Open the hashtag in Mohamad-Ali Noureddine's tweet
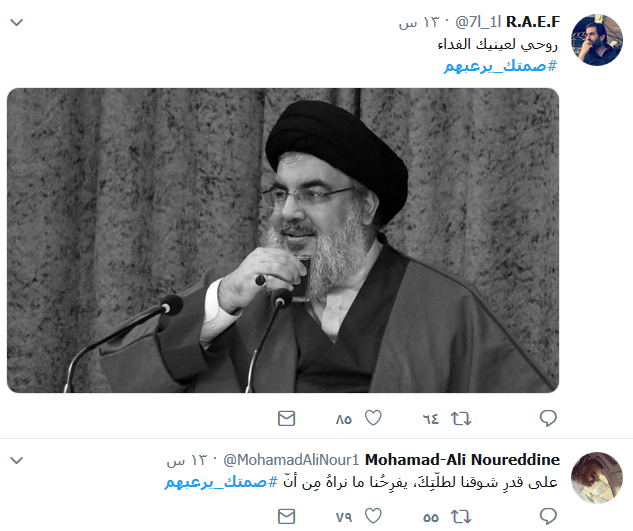 point(221,482)
